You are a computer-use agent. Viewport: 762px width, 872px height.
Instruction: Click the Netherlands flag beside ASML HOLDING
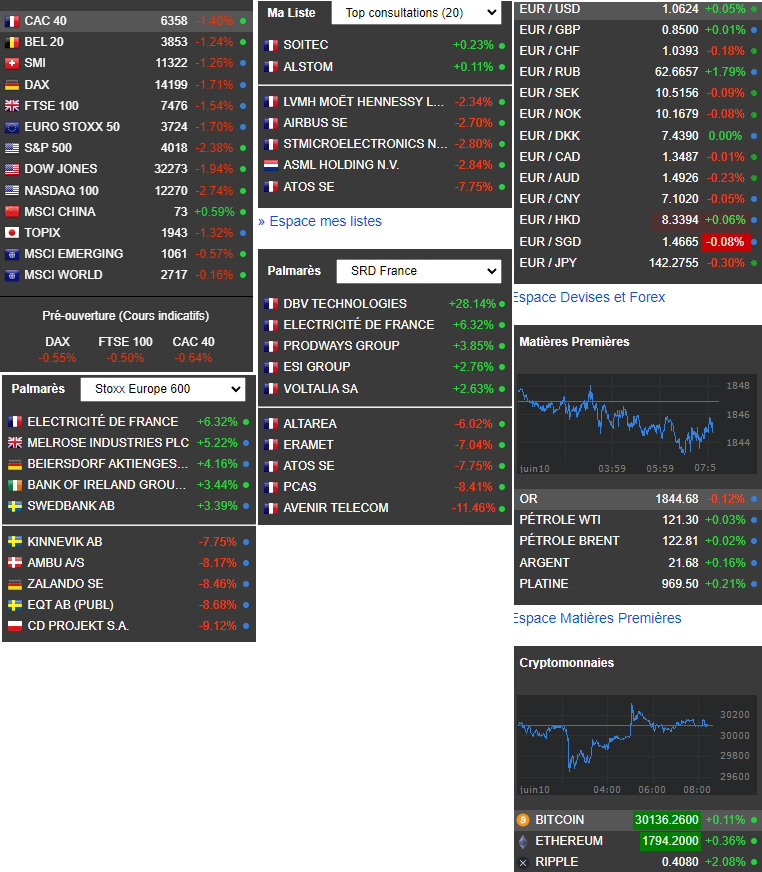(271, 165)
